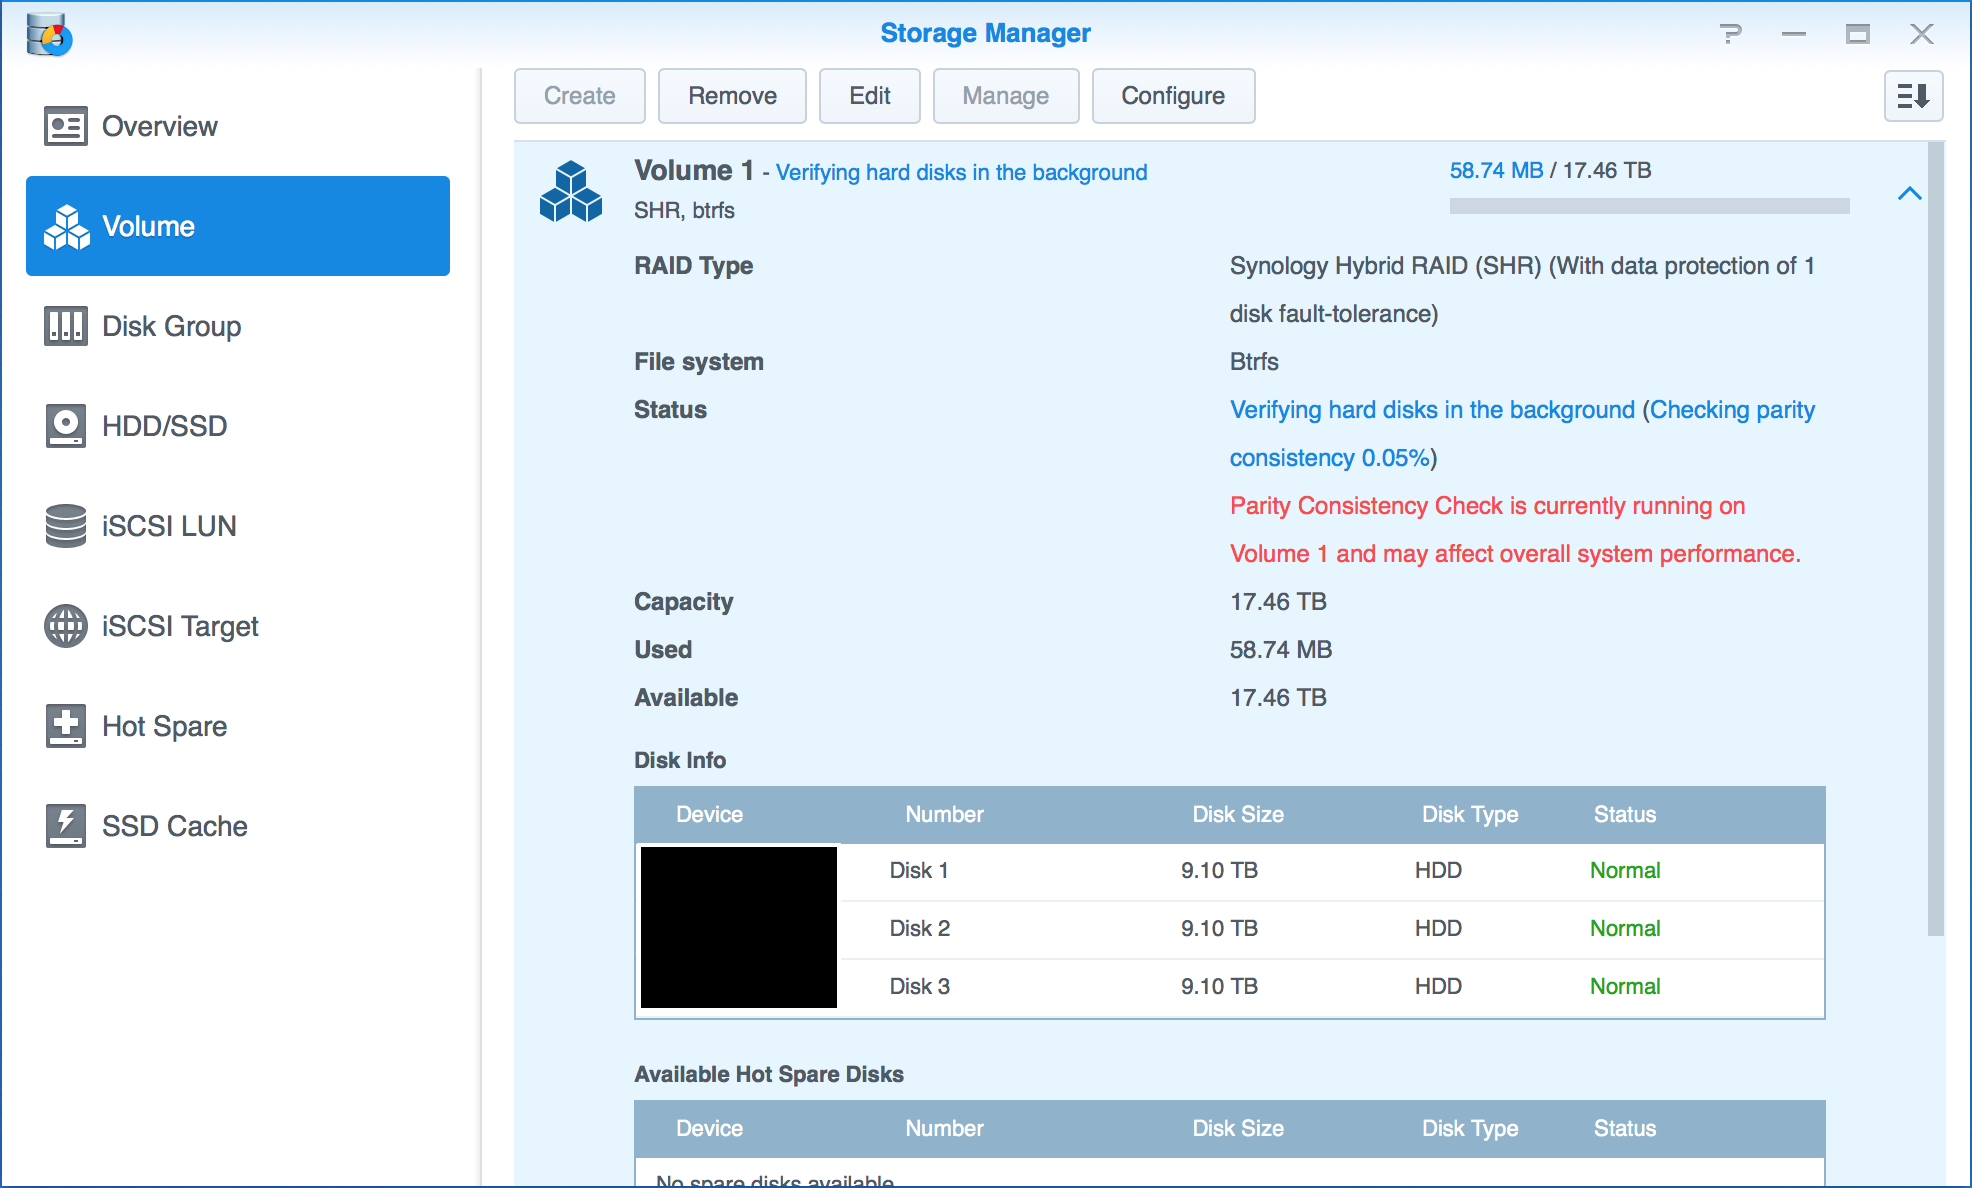
Task: Click the header status link 'Verifying hard disks in the background'
Action: coord(961,172)
